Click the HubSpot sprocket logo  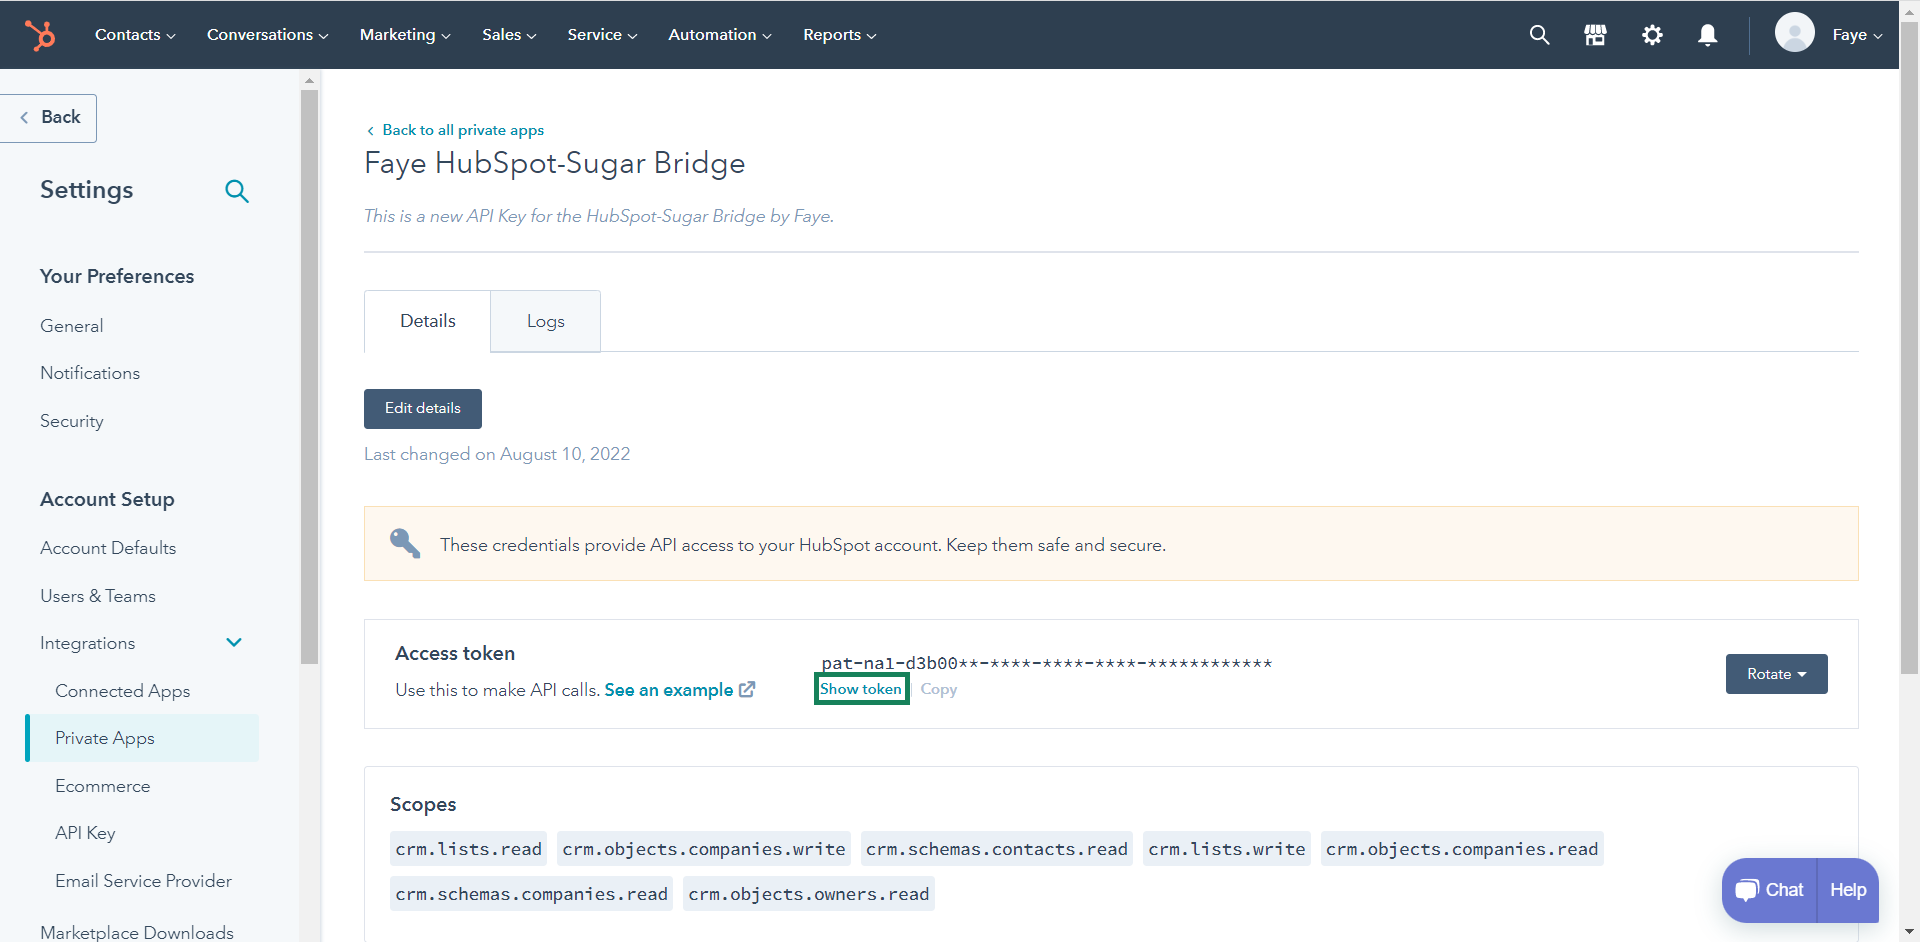tap(41, 35)
